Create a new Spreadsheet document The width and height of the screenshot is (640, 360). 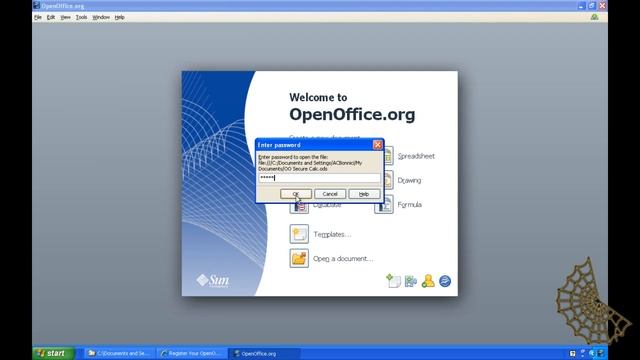[x=416, y=156]
